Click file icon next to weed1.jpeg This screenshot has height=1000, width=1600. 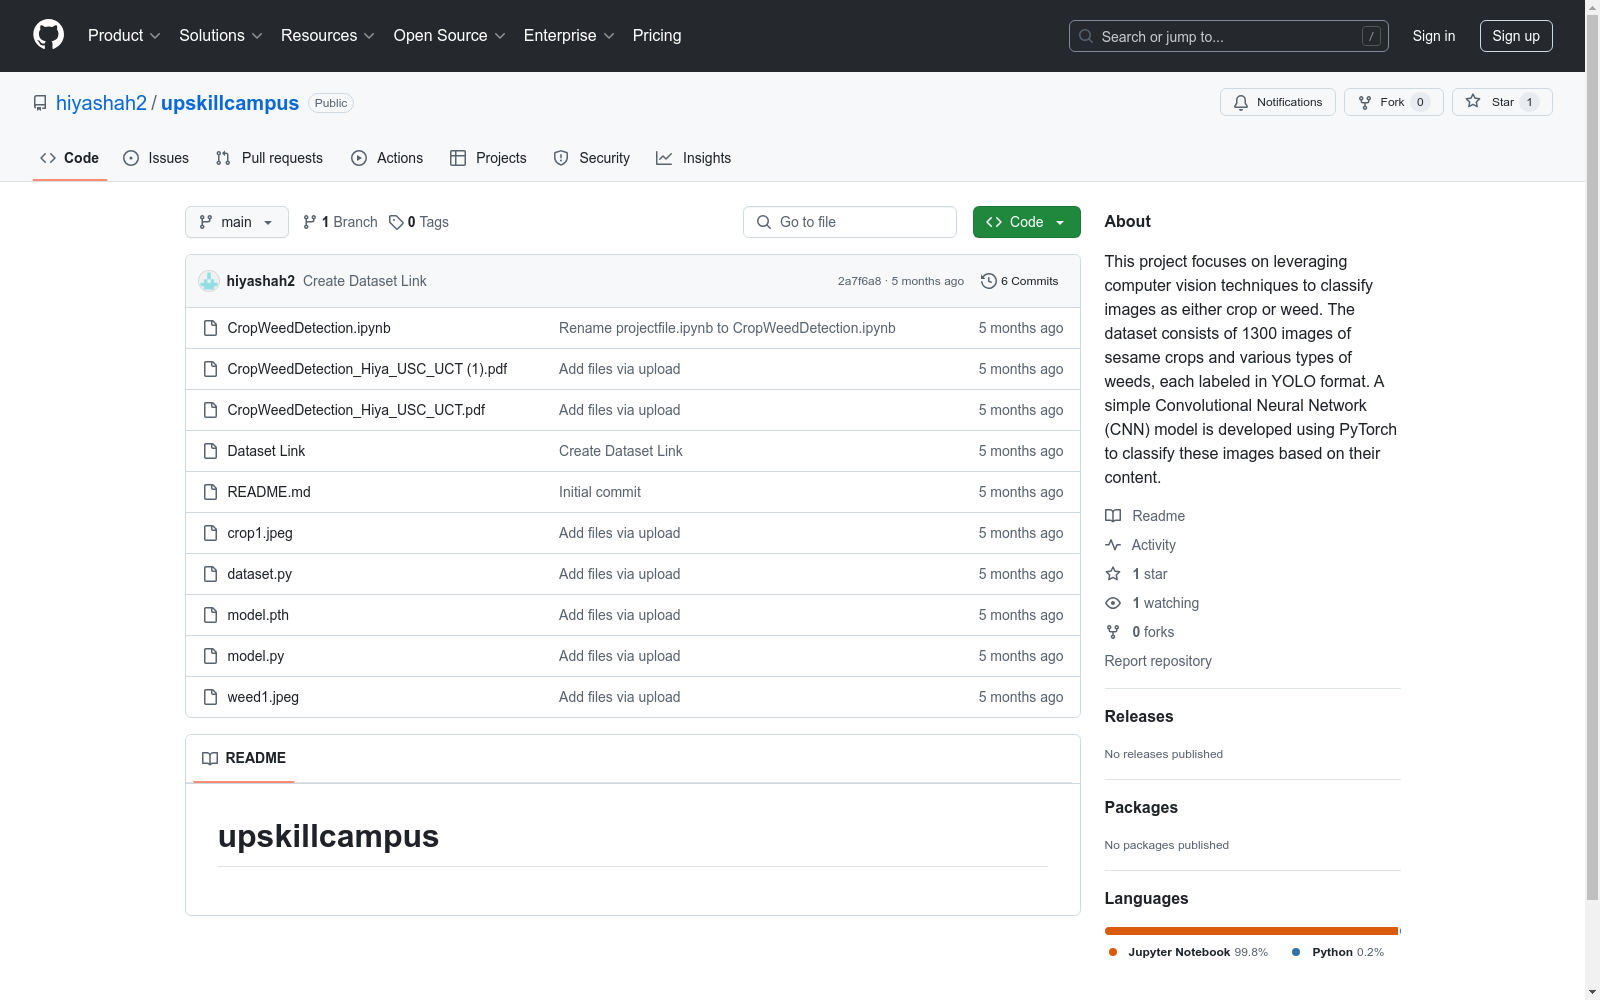click(210, 697)
